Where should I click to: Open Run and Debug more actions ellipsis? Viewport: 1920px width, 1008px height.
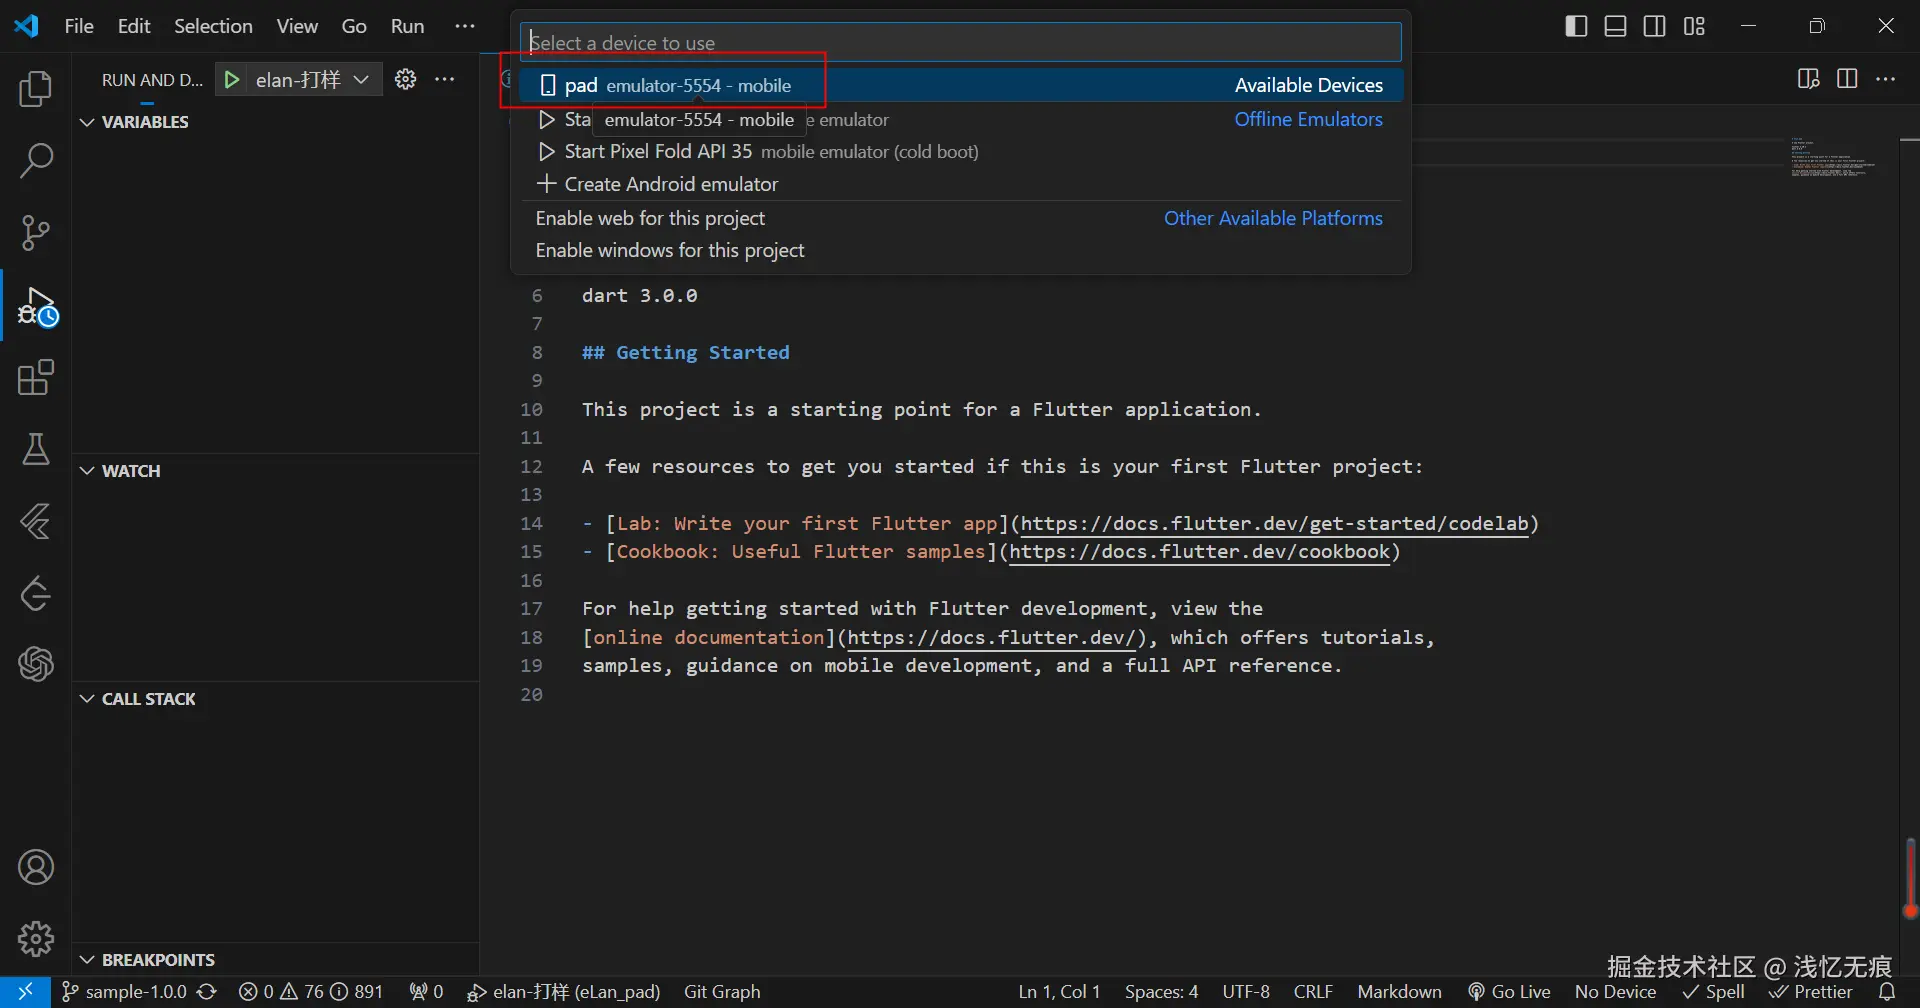coord(445,79)
